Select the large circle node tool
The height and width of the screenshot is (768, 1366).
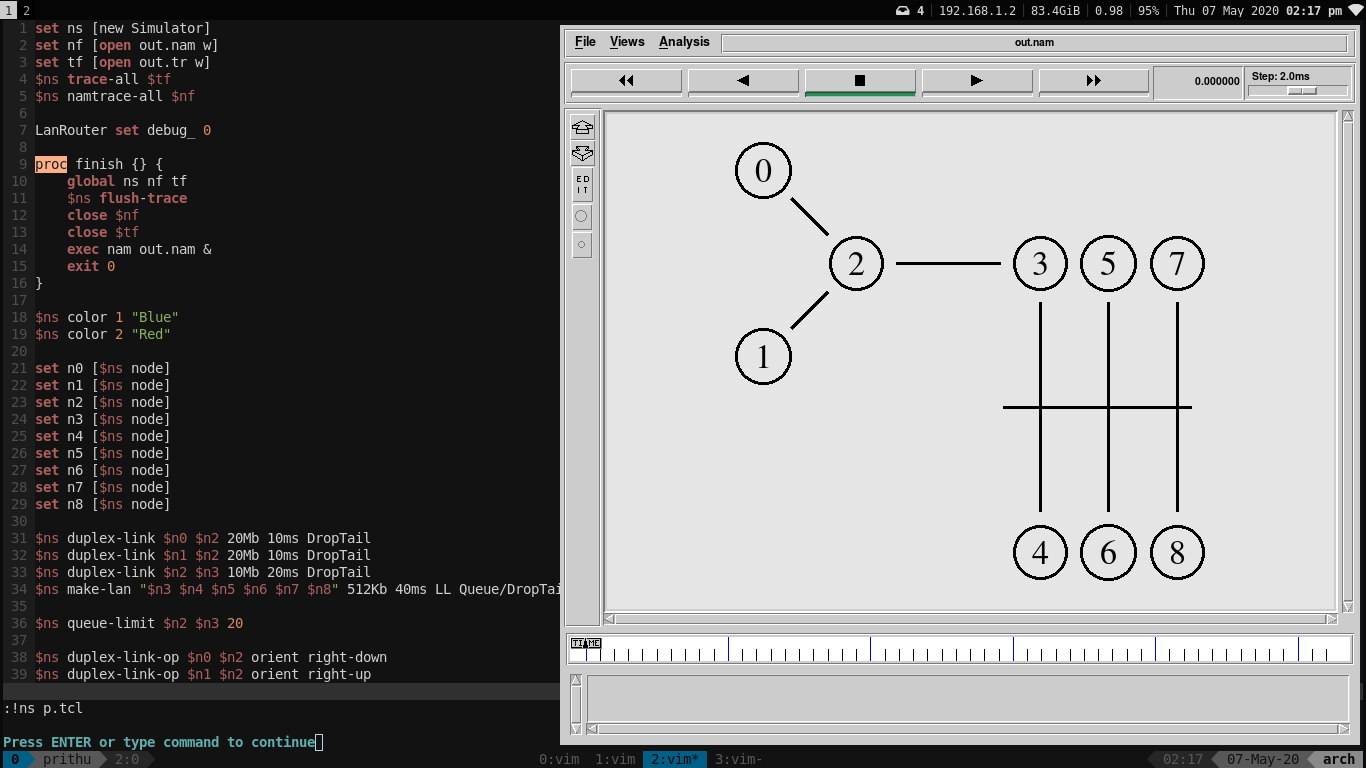582,217
